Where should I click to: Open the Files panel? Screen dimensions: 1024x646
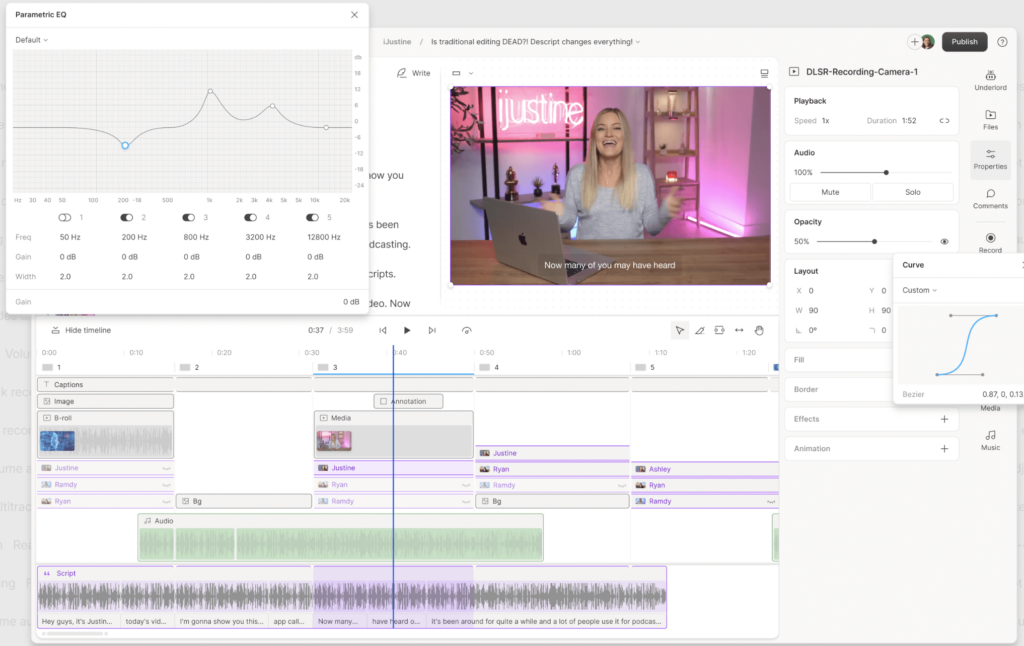coord(990,120)
